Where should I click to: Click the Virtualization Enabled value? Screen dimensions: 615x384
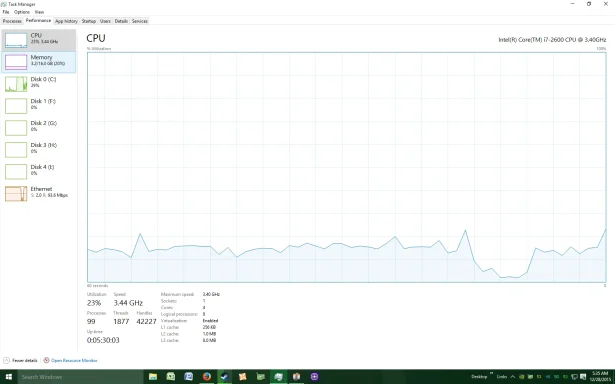210,320
